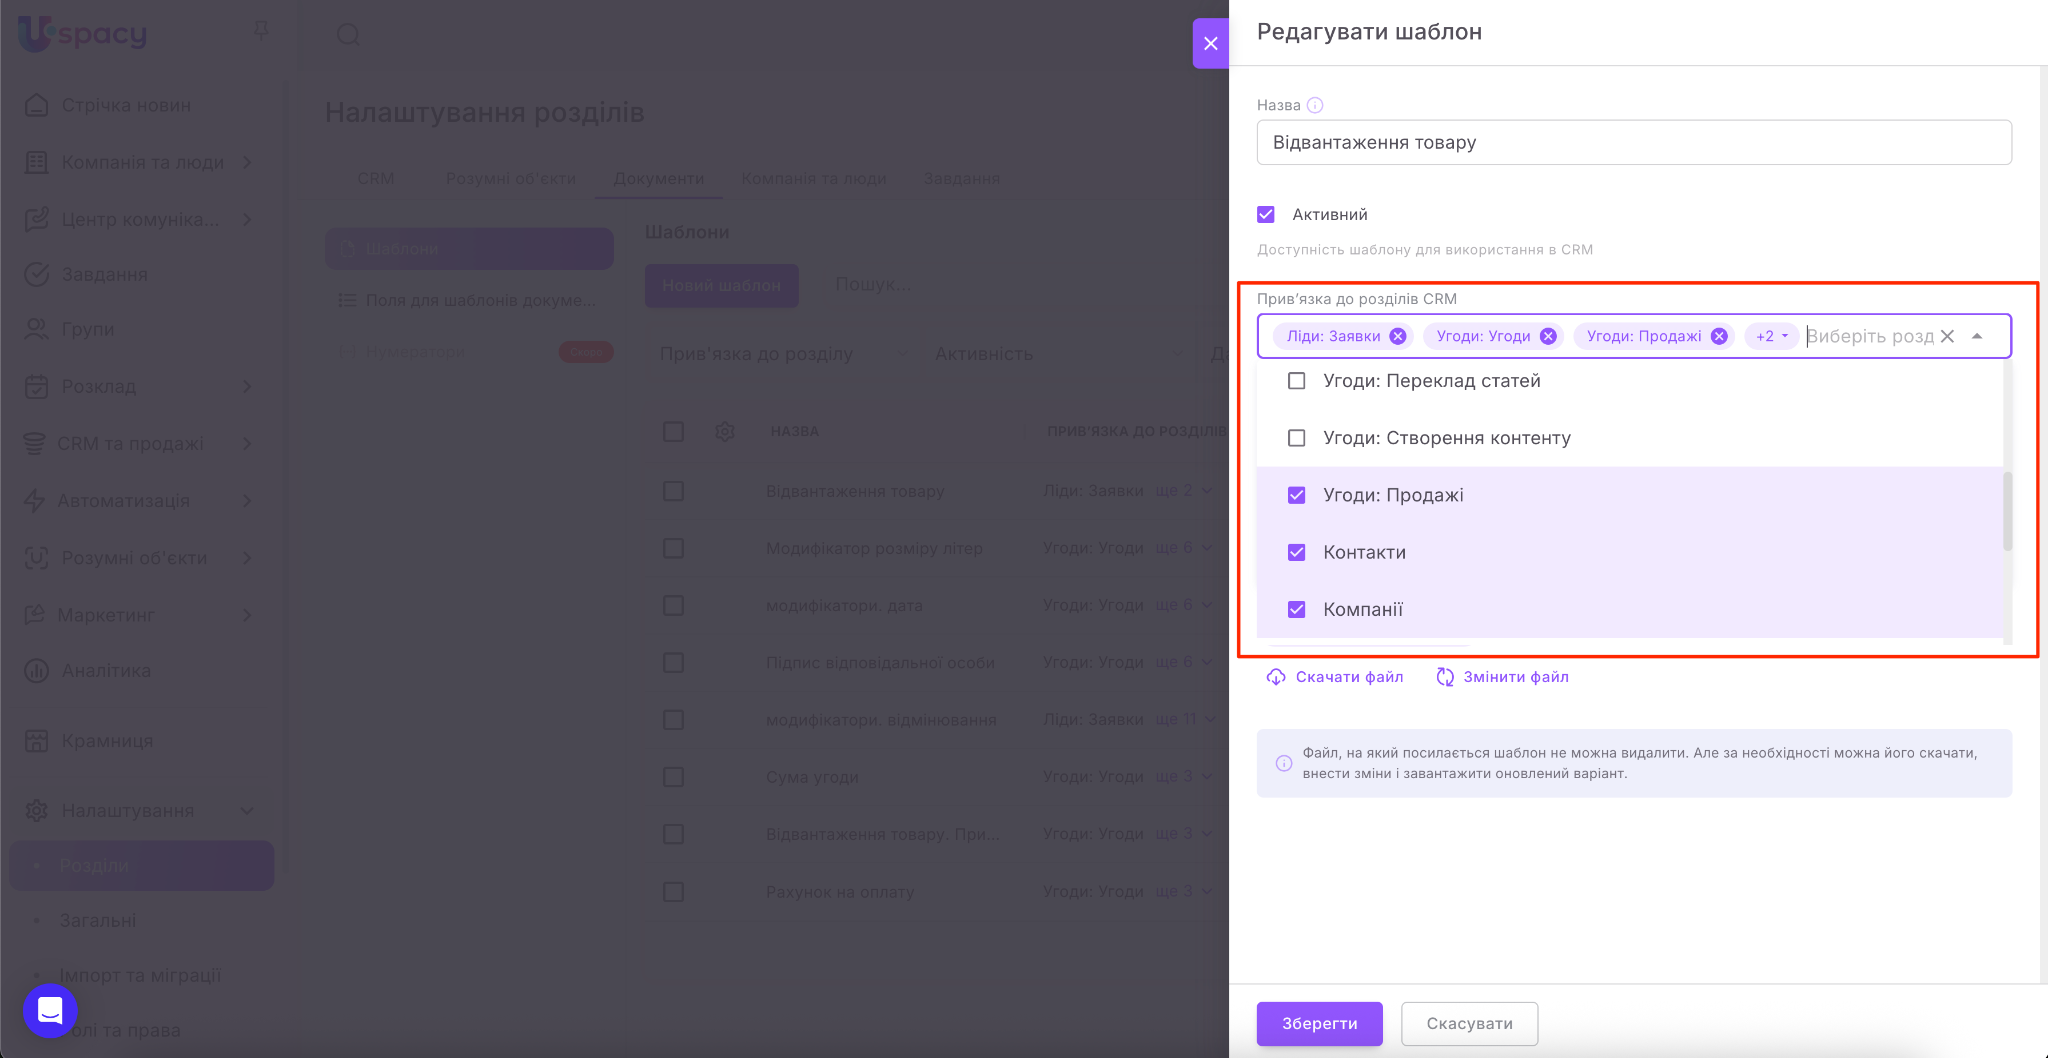The height and width of the screenshot is (1058, 2048).
Task: Remove the 'Угоди: Угоди' tag chip
Action: 1548,336
